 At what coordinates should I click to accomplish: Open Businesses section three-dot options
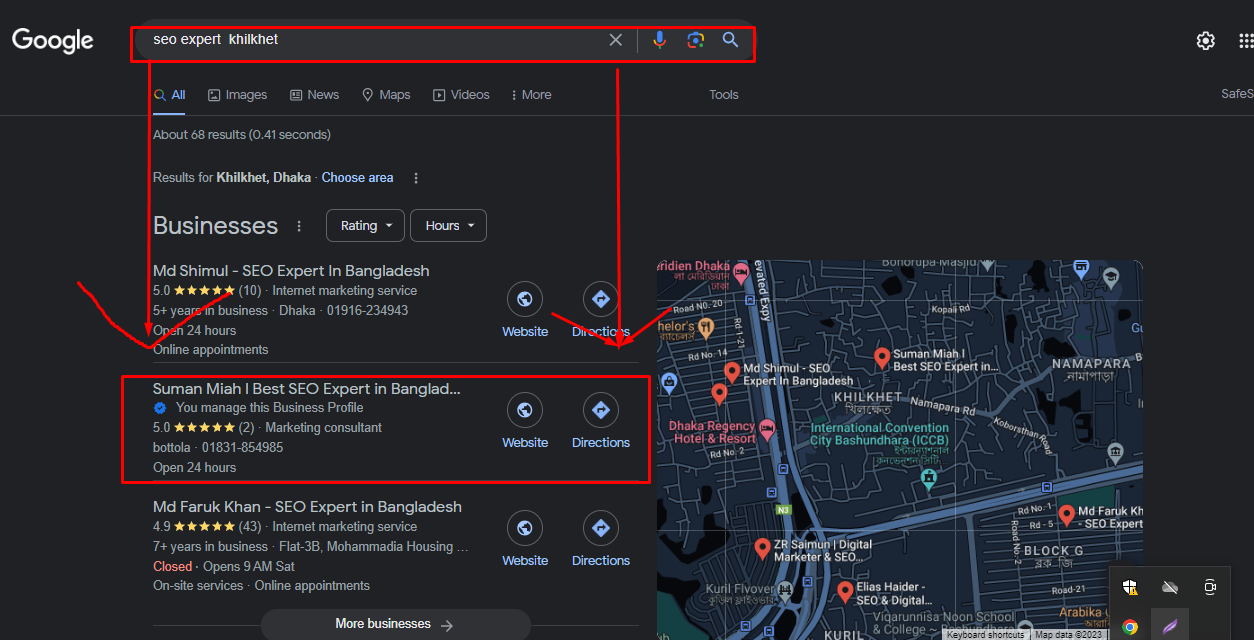click(x=298, y=226)
